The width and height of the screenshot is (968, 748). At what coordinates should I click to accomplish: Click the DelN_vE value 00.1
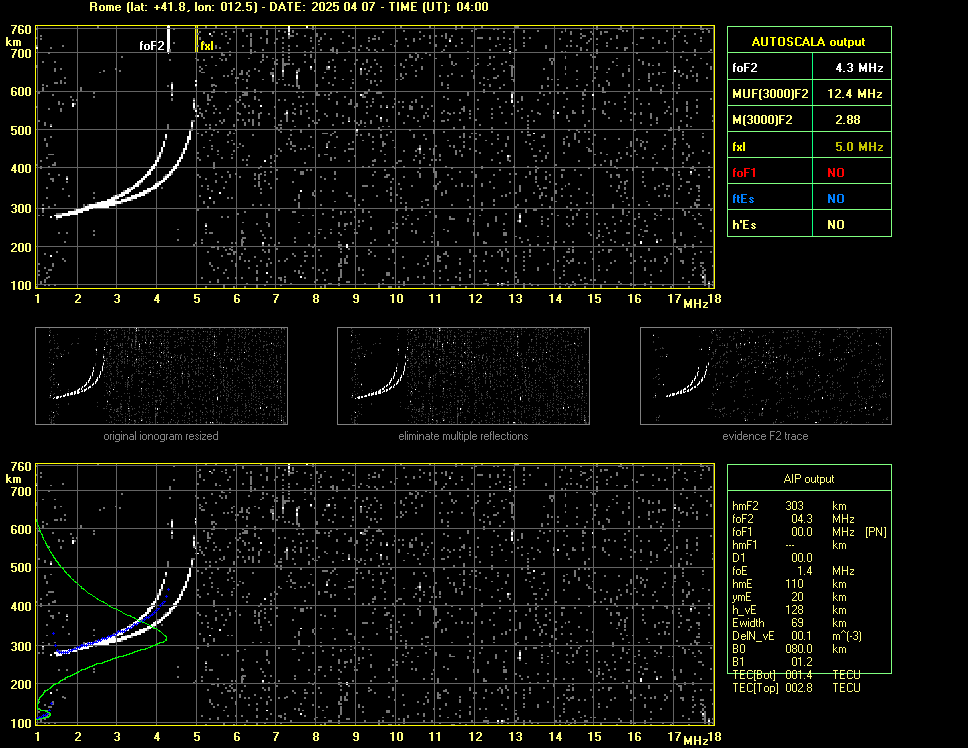tap(802, 636)
